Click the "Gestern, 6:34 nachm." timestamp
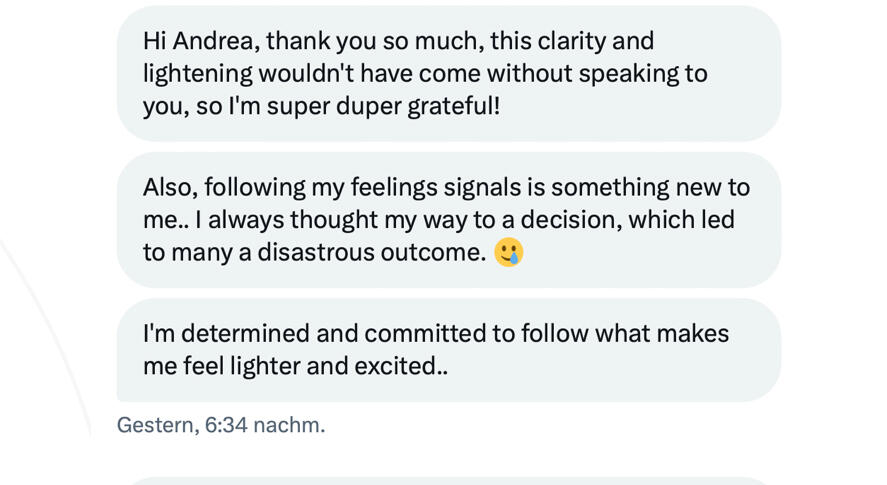 pyautogui.click(x=221, y=425)
